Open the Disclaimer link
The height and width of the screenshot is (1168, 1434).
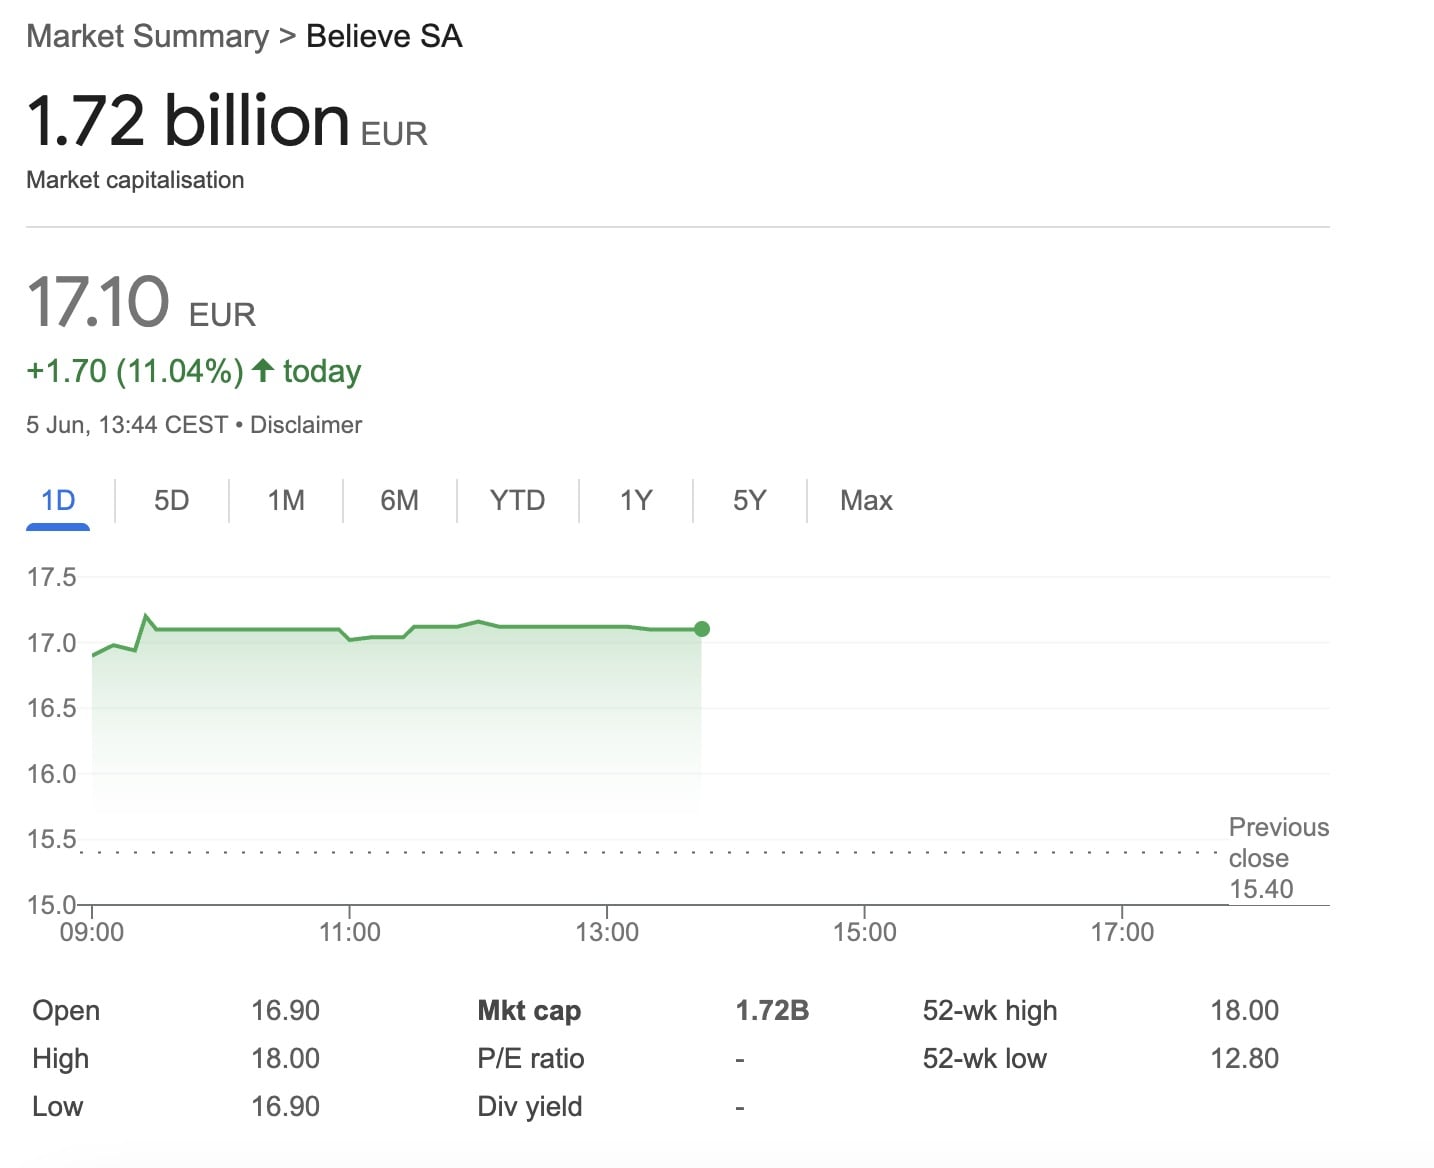(x=306, y=425)
